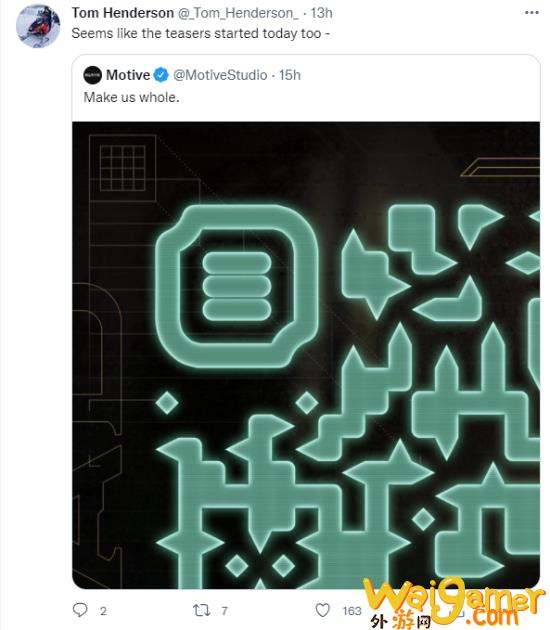
Task: Open the Motive display name
Action: tap(128, 75)
